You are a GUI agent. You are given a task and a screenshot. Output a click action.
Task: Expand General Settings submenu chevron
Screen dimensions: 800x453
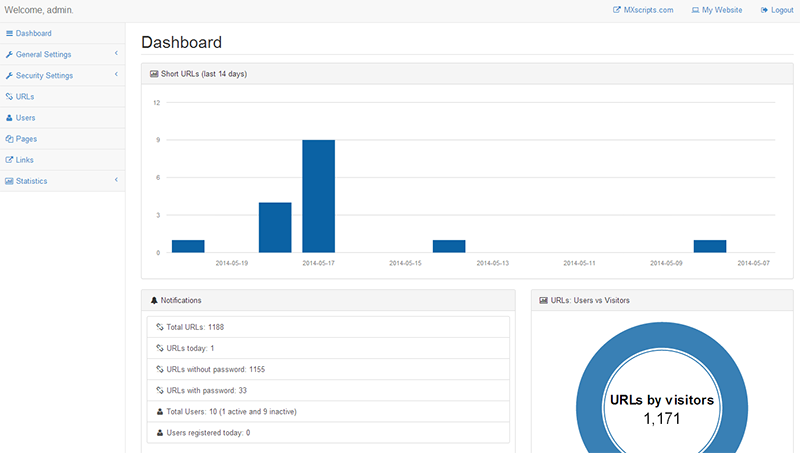pyautogui.click(x=116, y=53)
